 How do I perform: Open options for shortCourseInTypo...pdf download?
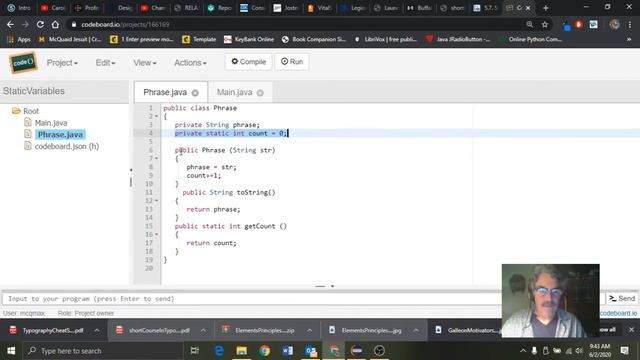pyautogui.click(x=203, y=330)
